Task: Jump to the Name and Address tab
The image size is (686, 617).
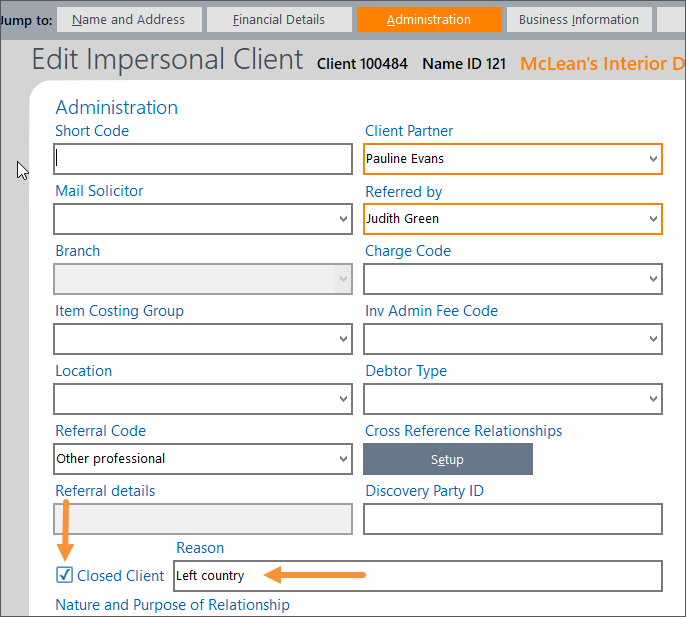Action: (129, 19)
